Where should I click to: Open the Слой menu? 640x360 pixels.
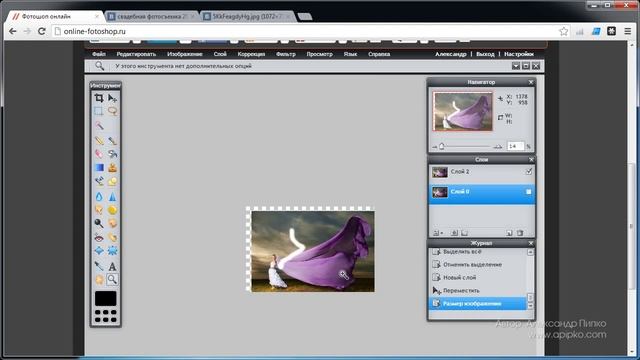click(220, 54)
